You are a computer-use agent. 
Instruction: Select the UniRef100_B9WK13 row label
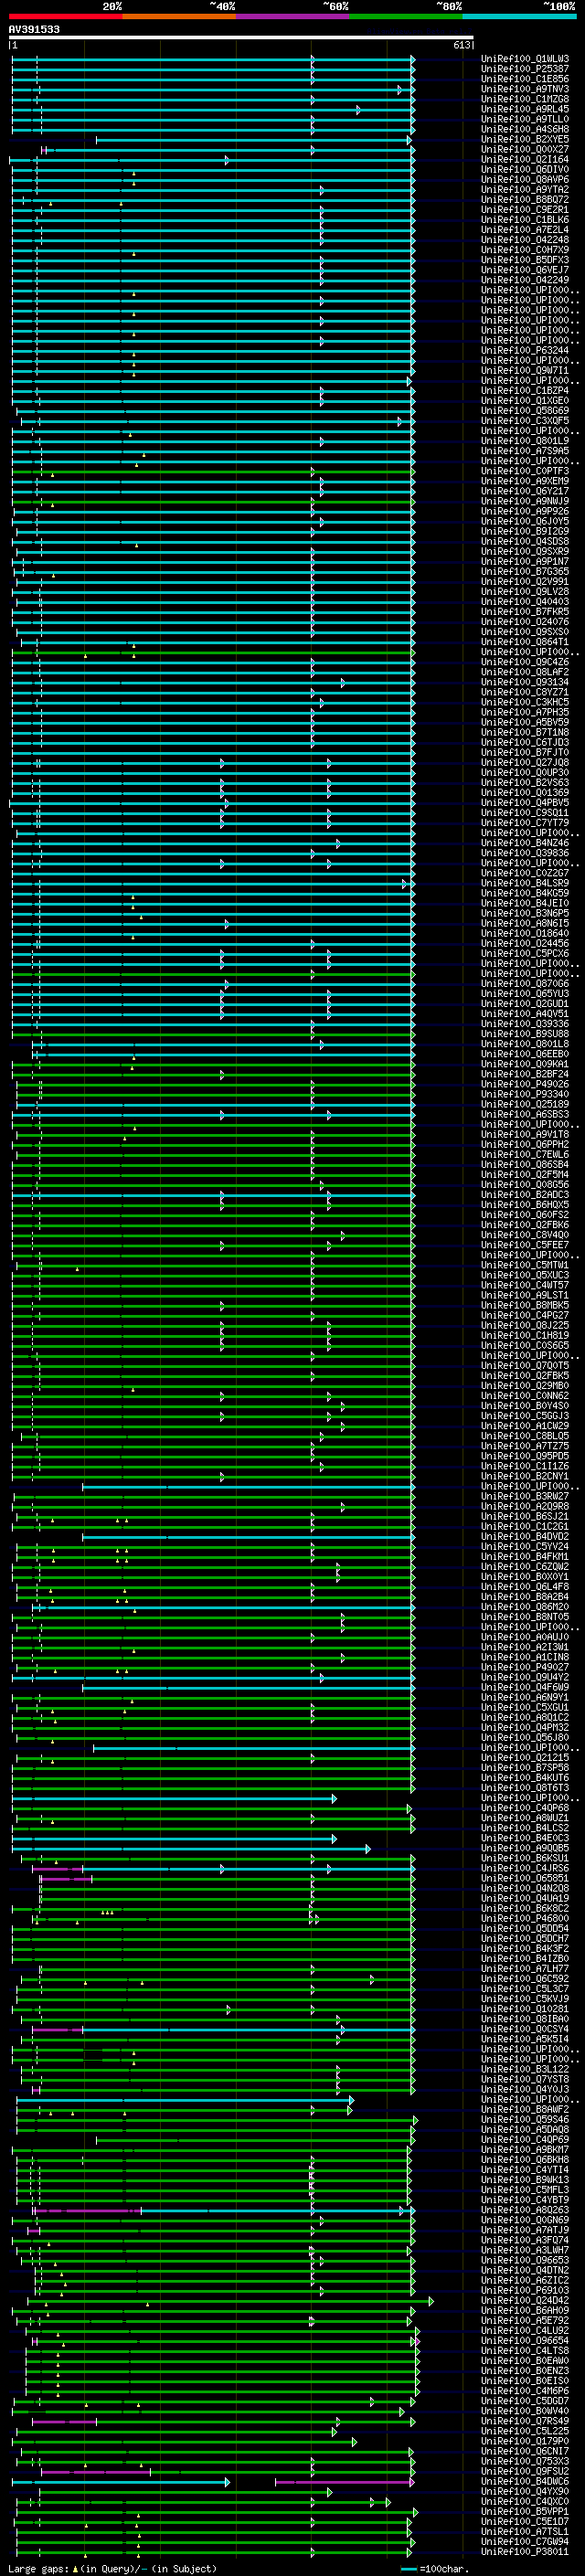click(525, 2179)
